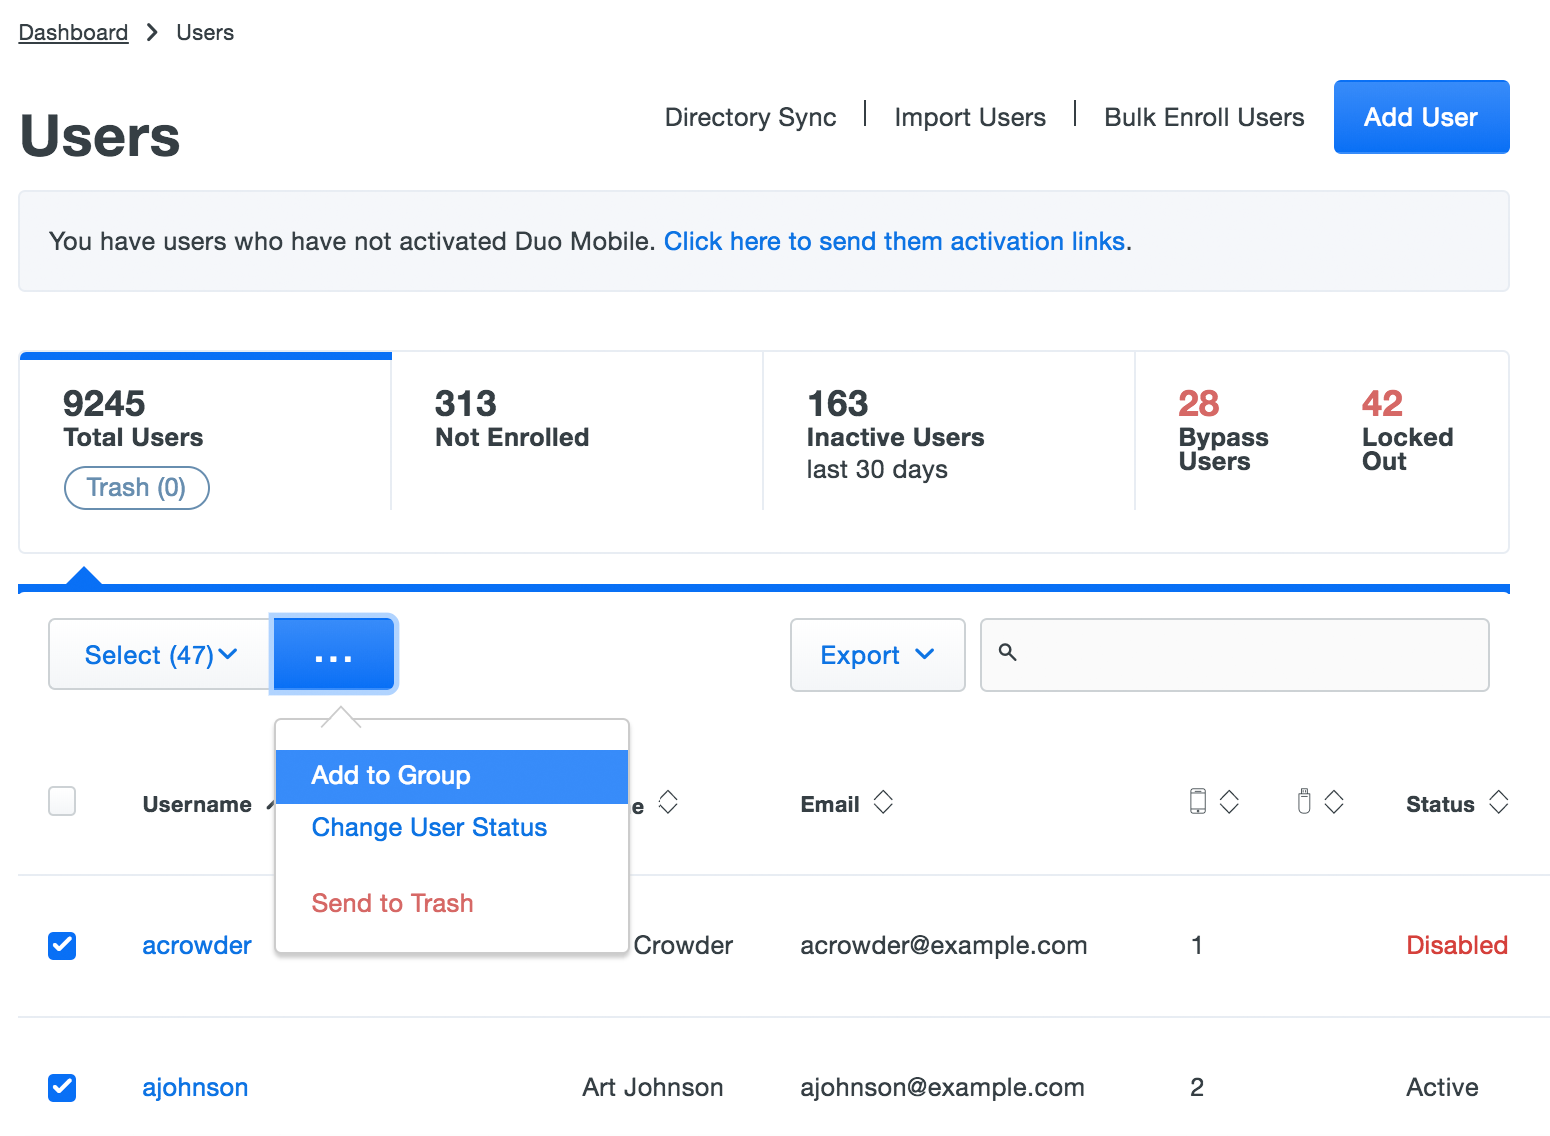Screen dimensions: 1550x1136
Task: Click the Disabled status for acrowder
Action: click(x=1457, y=946)
